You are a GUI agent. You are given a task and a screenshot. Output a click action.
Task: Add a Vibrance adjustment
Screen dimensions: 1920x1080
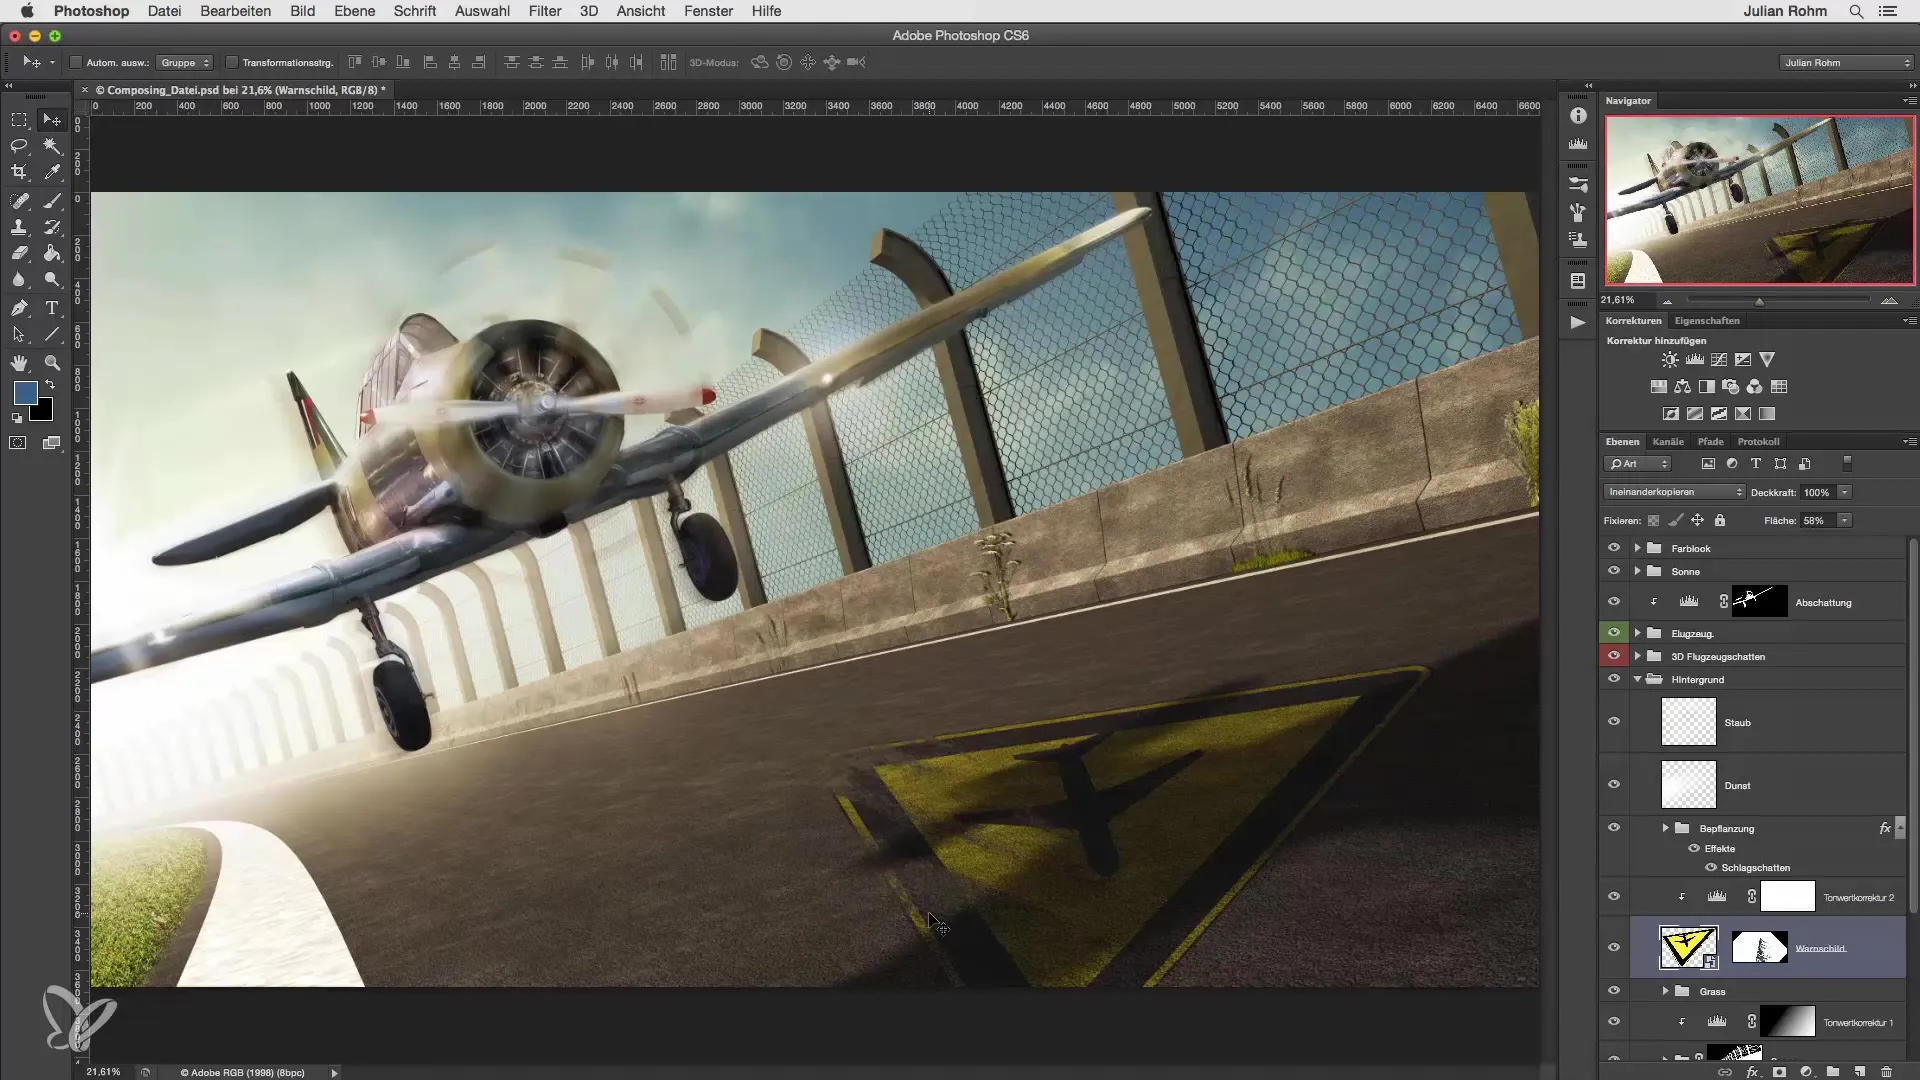pos(1767,360)
